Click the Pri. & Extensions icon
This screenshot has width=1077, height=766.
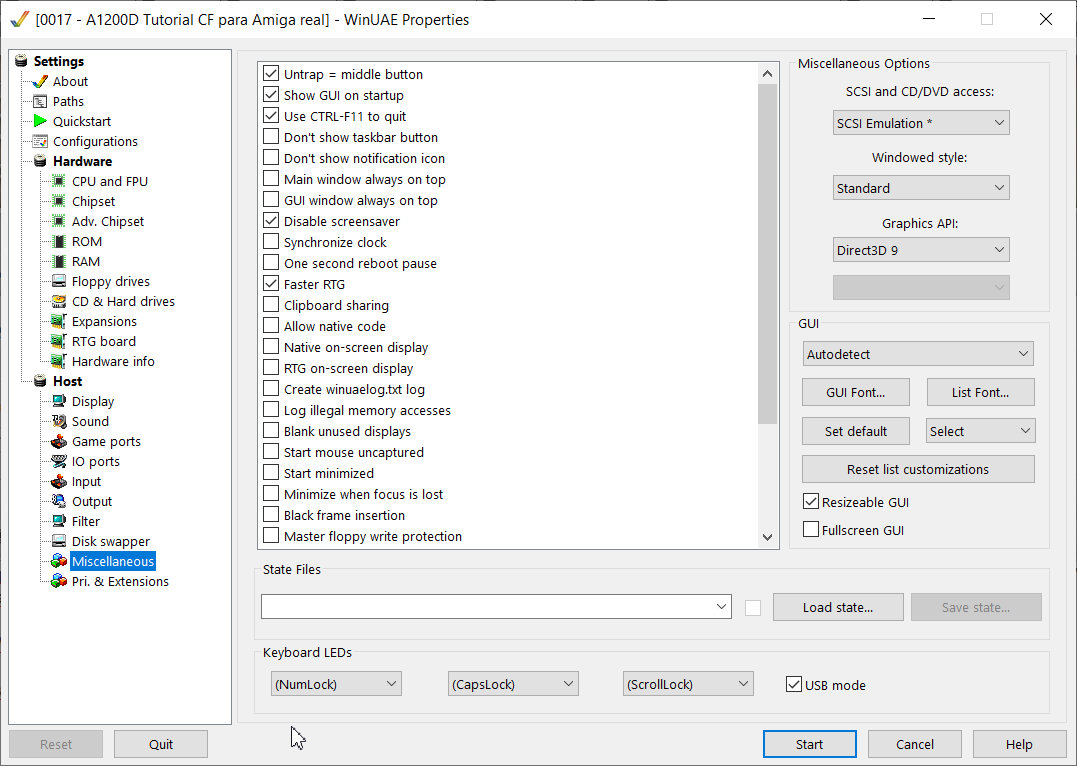coord(59,581)
